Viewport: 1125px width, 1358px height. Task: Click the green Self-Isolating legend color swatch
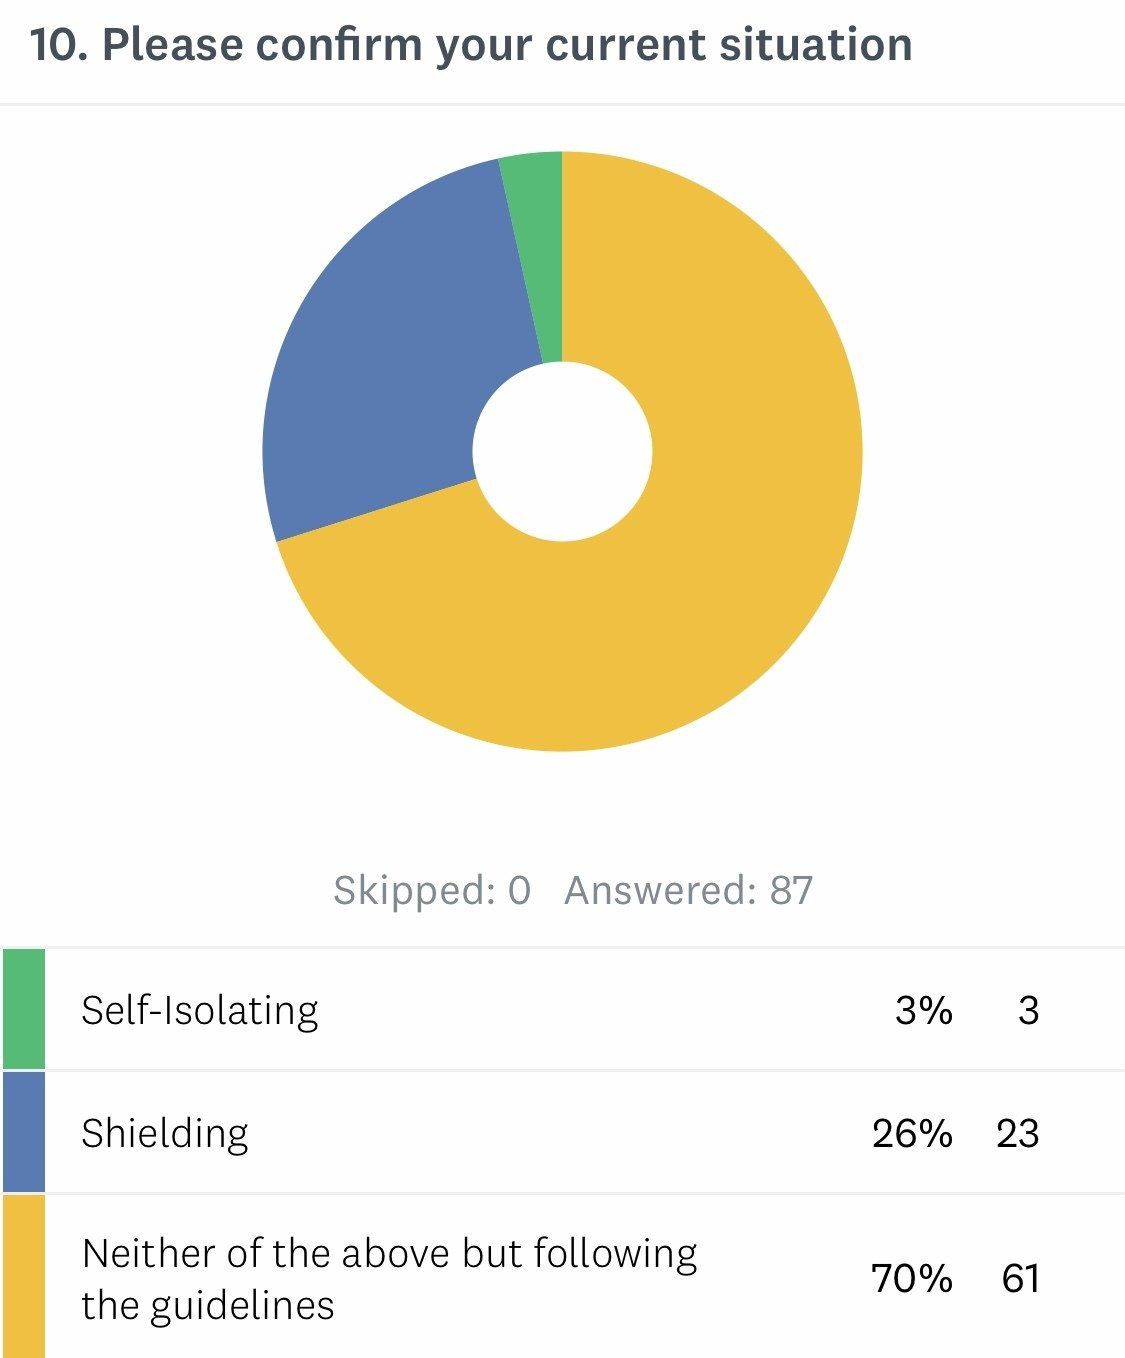[x=24, y=1009]
